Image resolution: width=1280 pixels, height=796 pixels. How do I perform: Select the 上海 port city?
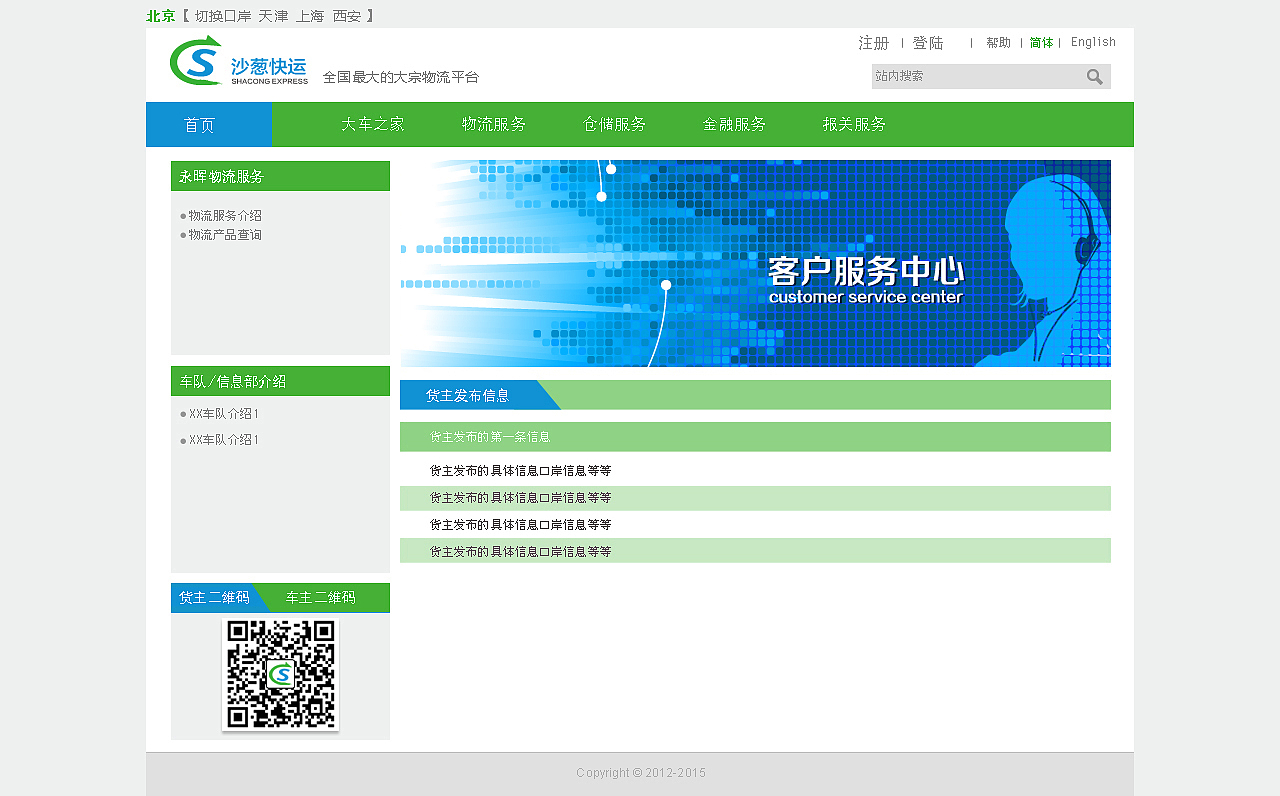tap(311, 16)
